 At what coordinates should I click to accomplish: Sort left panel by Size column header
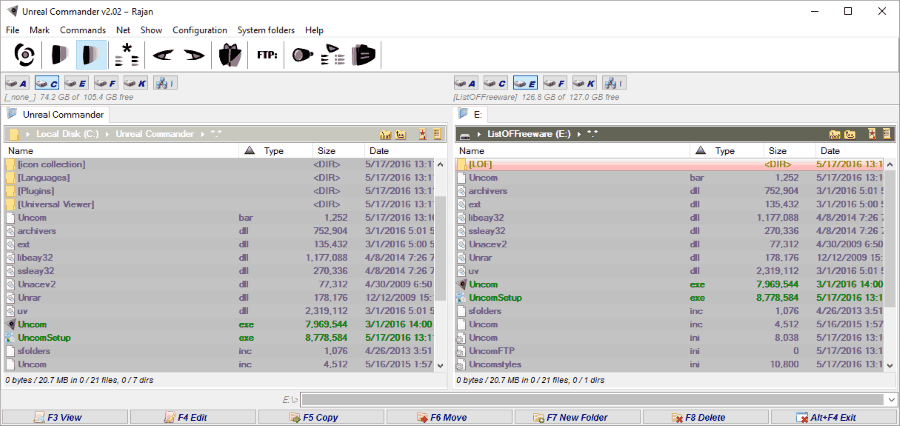click(338, 151)
